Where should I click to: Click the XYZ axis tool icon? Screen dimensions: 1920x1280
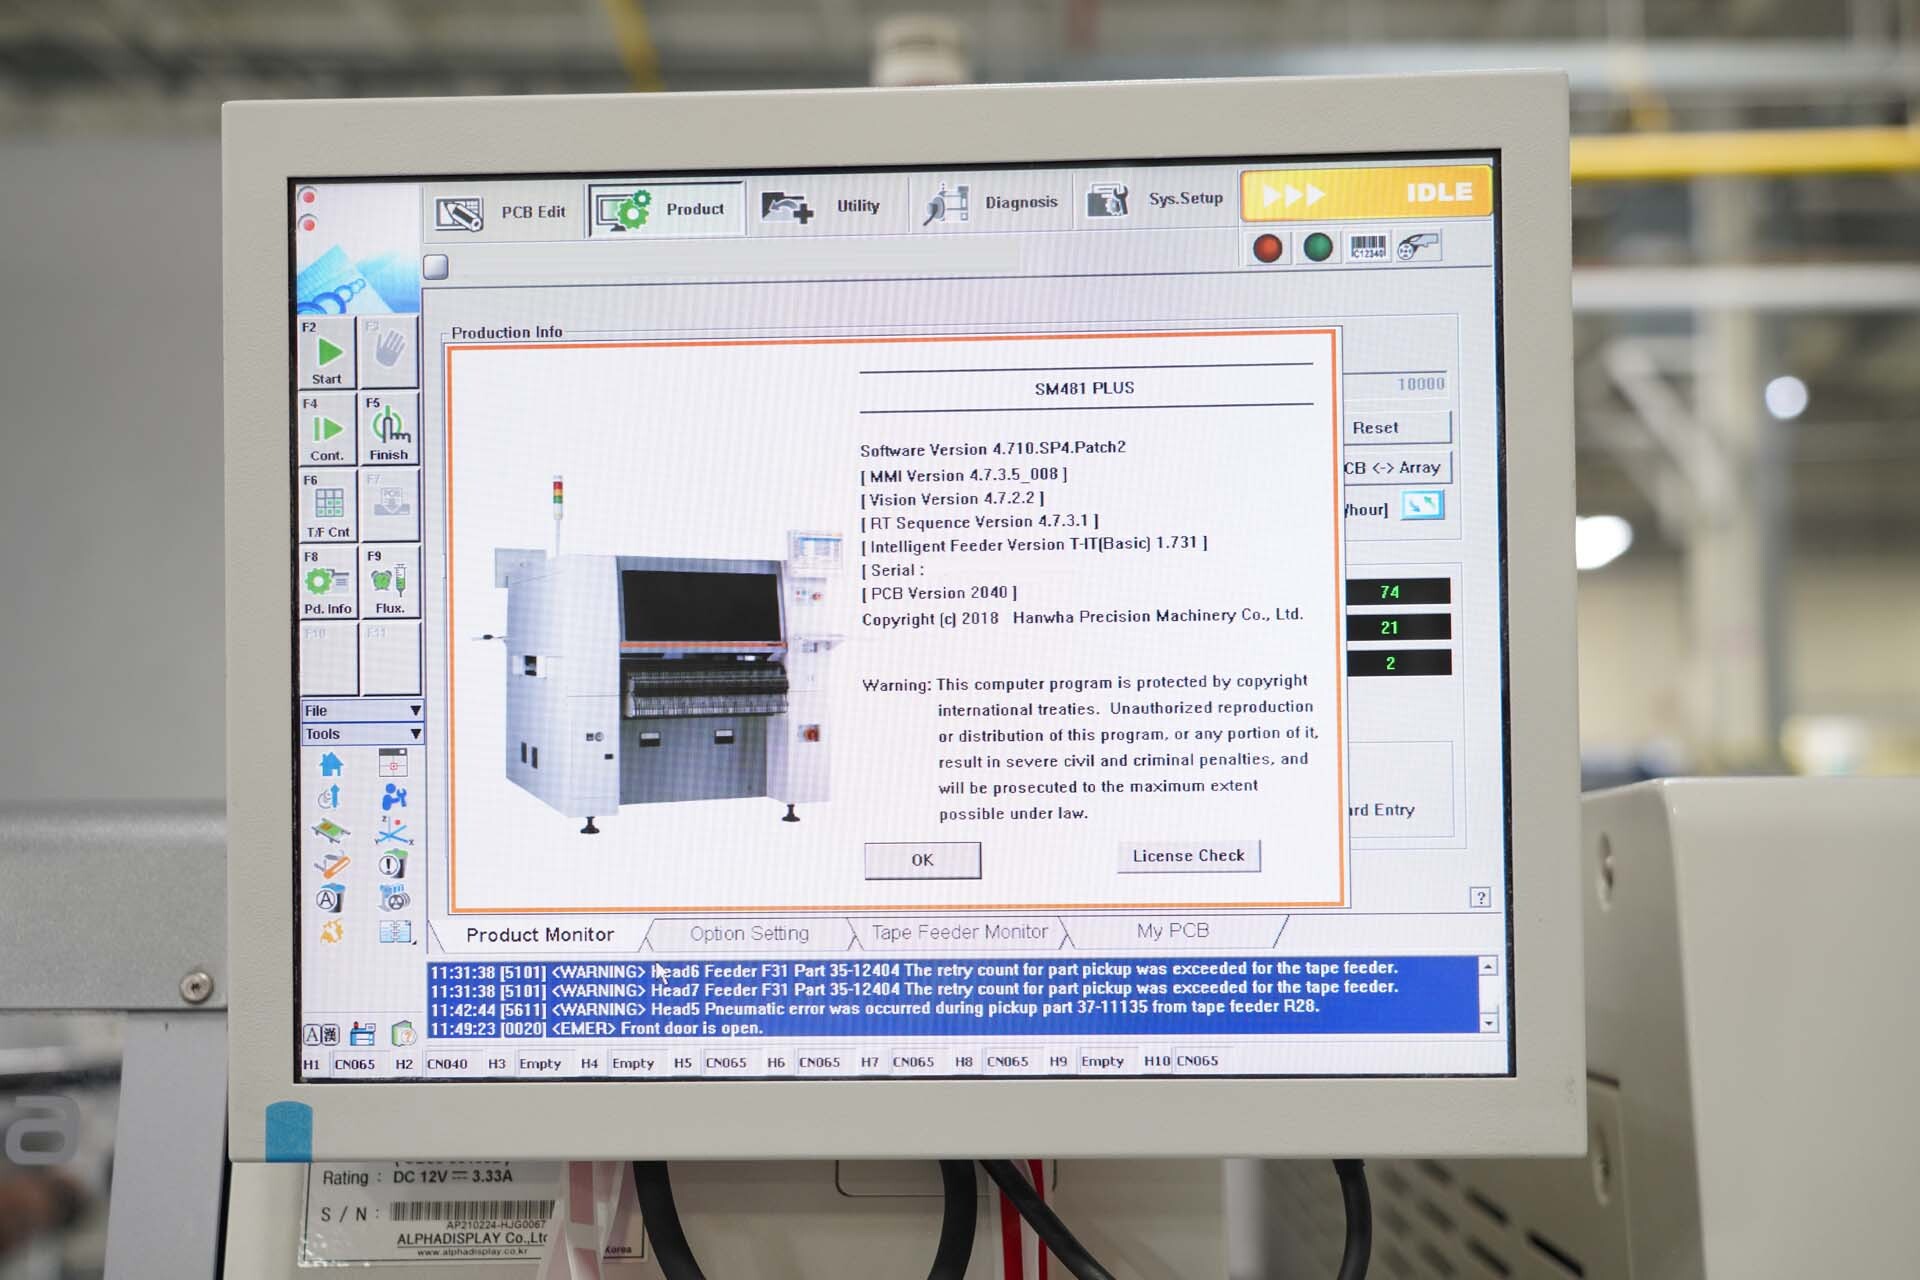click(x=394, y=830)
